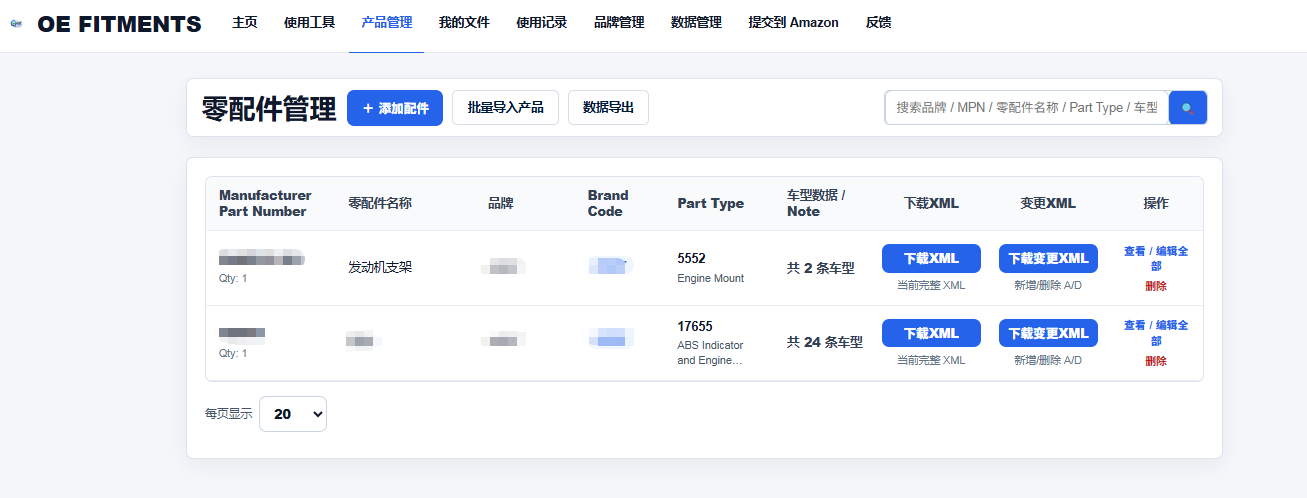Click the Brand Code column header
This screenshot has height=498, width=1307.
pyautogui.click(x=608, y=203)
